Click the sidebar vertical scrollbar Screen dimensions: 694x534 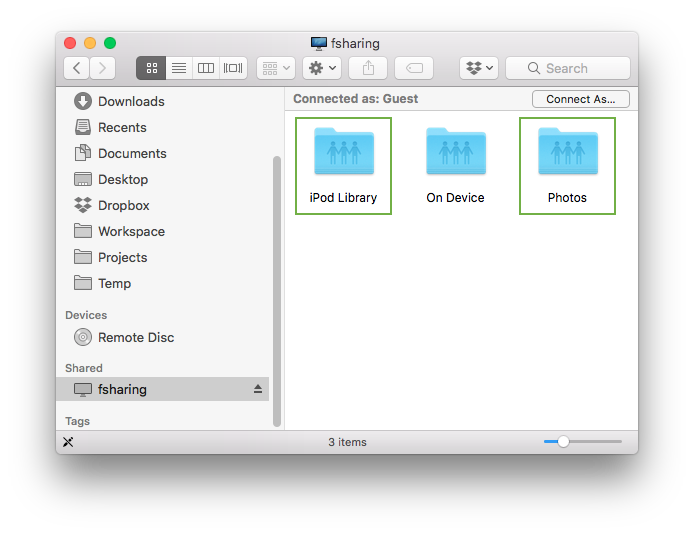(x=277, y=292)
